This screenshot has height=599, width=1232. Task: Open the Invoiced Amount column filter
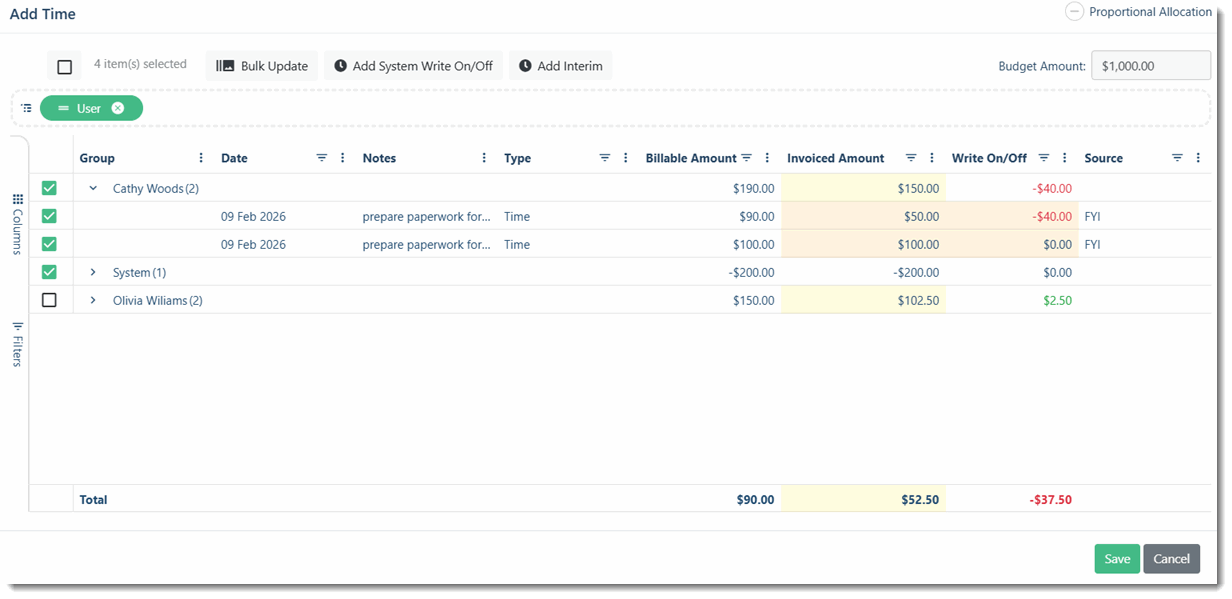click(911, 158)
